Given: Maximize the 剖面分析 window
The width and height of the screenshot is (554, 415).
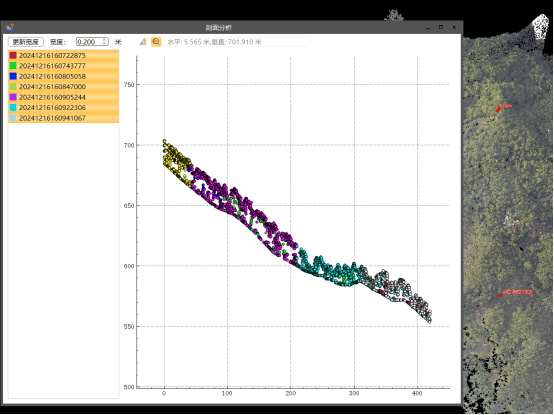Looking at the screenshot, I should coord(441,27).
